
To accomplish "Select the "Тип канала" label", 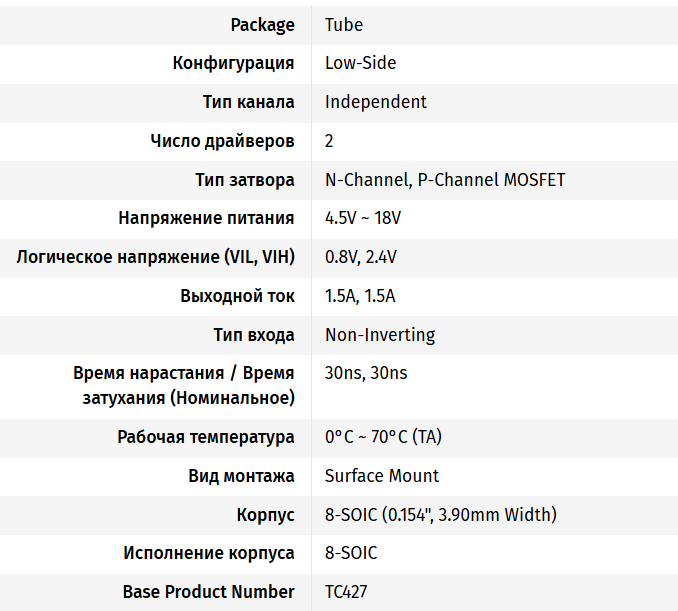I will click(x=248, y=102).
